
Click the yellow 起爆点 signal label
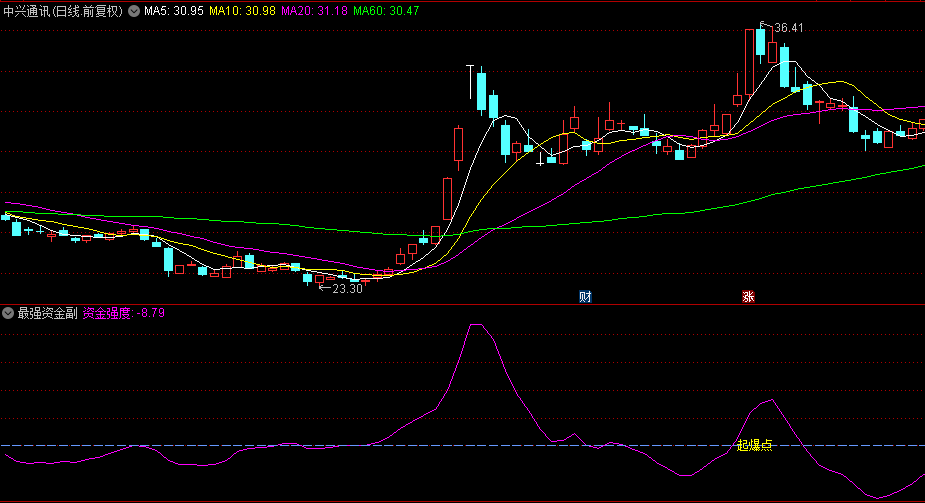pyautogui.click(x=754, y=446)
